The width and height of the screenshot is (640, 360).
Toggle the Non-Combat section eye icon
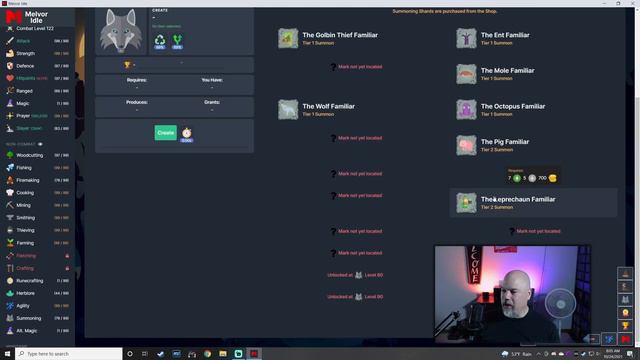(x=40, y=144)
